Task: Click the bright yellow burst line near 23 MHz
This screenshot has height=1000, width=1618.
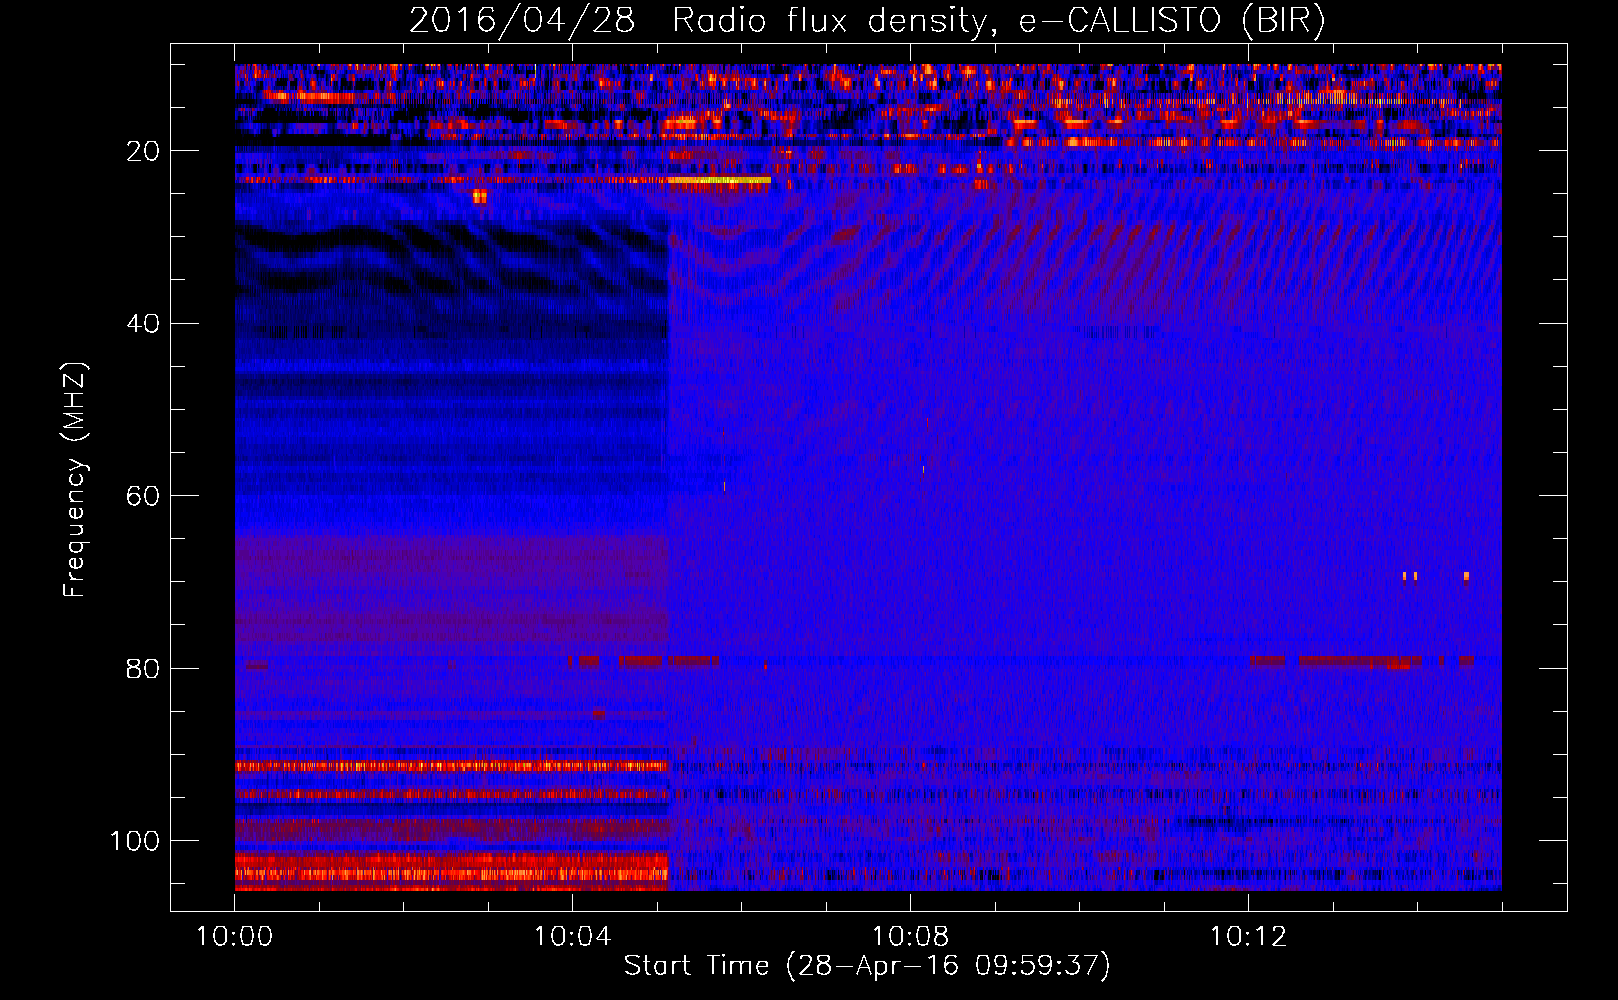Action: 719,180
